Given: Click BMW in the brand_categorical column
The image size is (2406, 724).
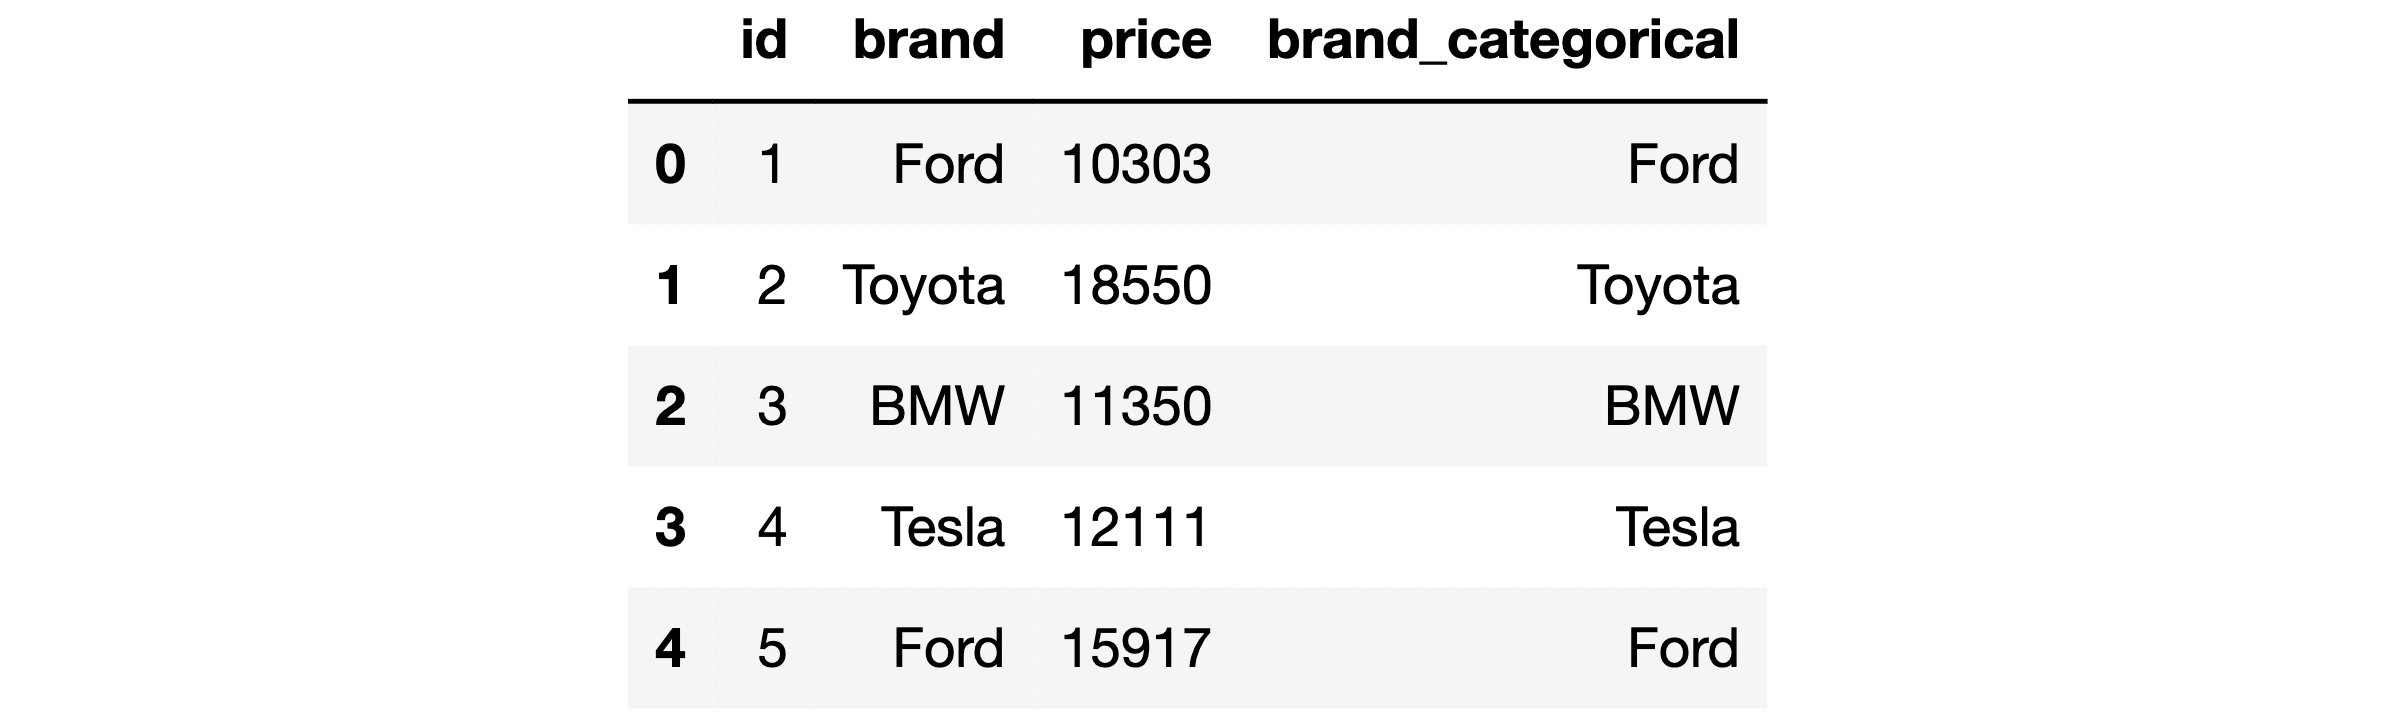Looking at the screenshot, I should [1671, 407].
